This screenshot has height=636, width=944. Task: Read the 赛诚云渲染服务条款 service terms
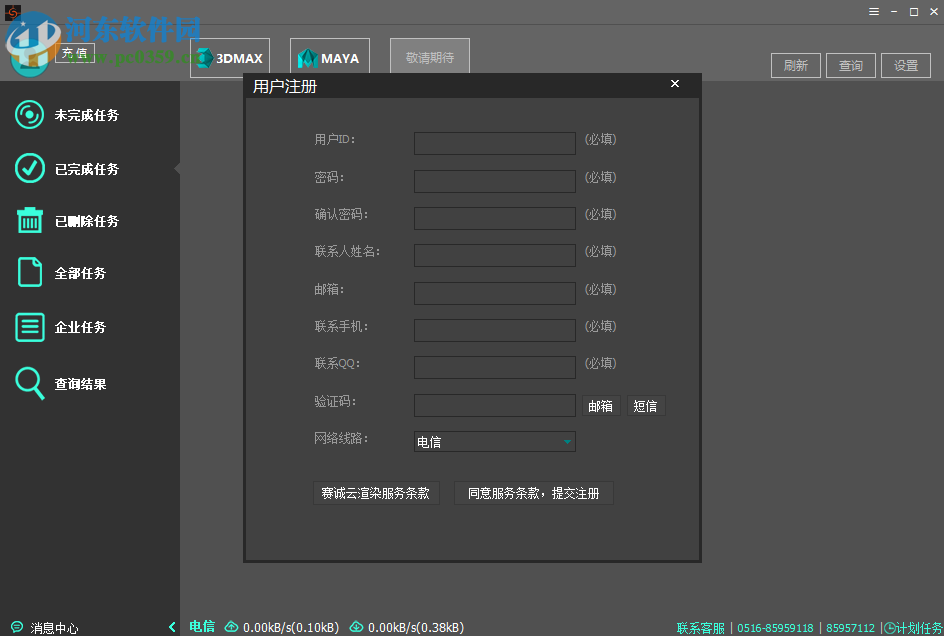point(376,493)
